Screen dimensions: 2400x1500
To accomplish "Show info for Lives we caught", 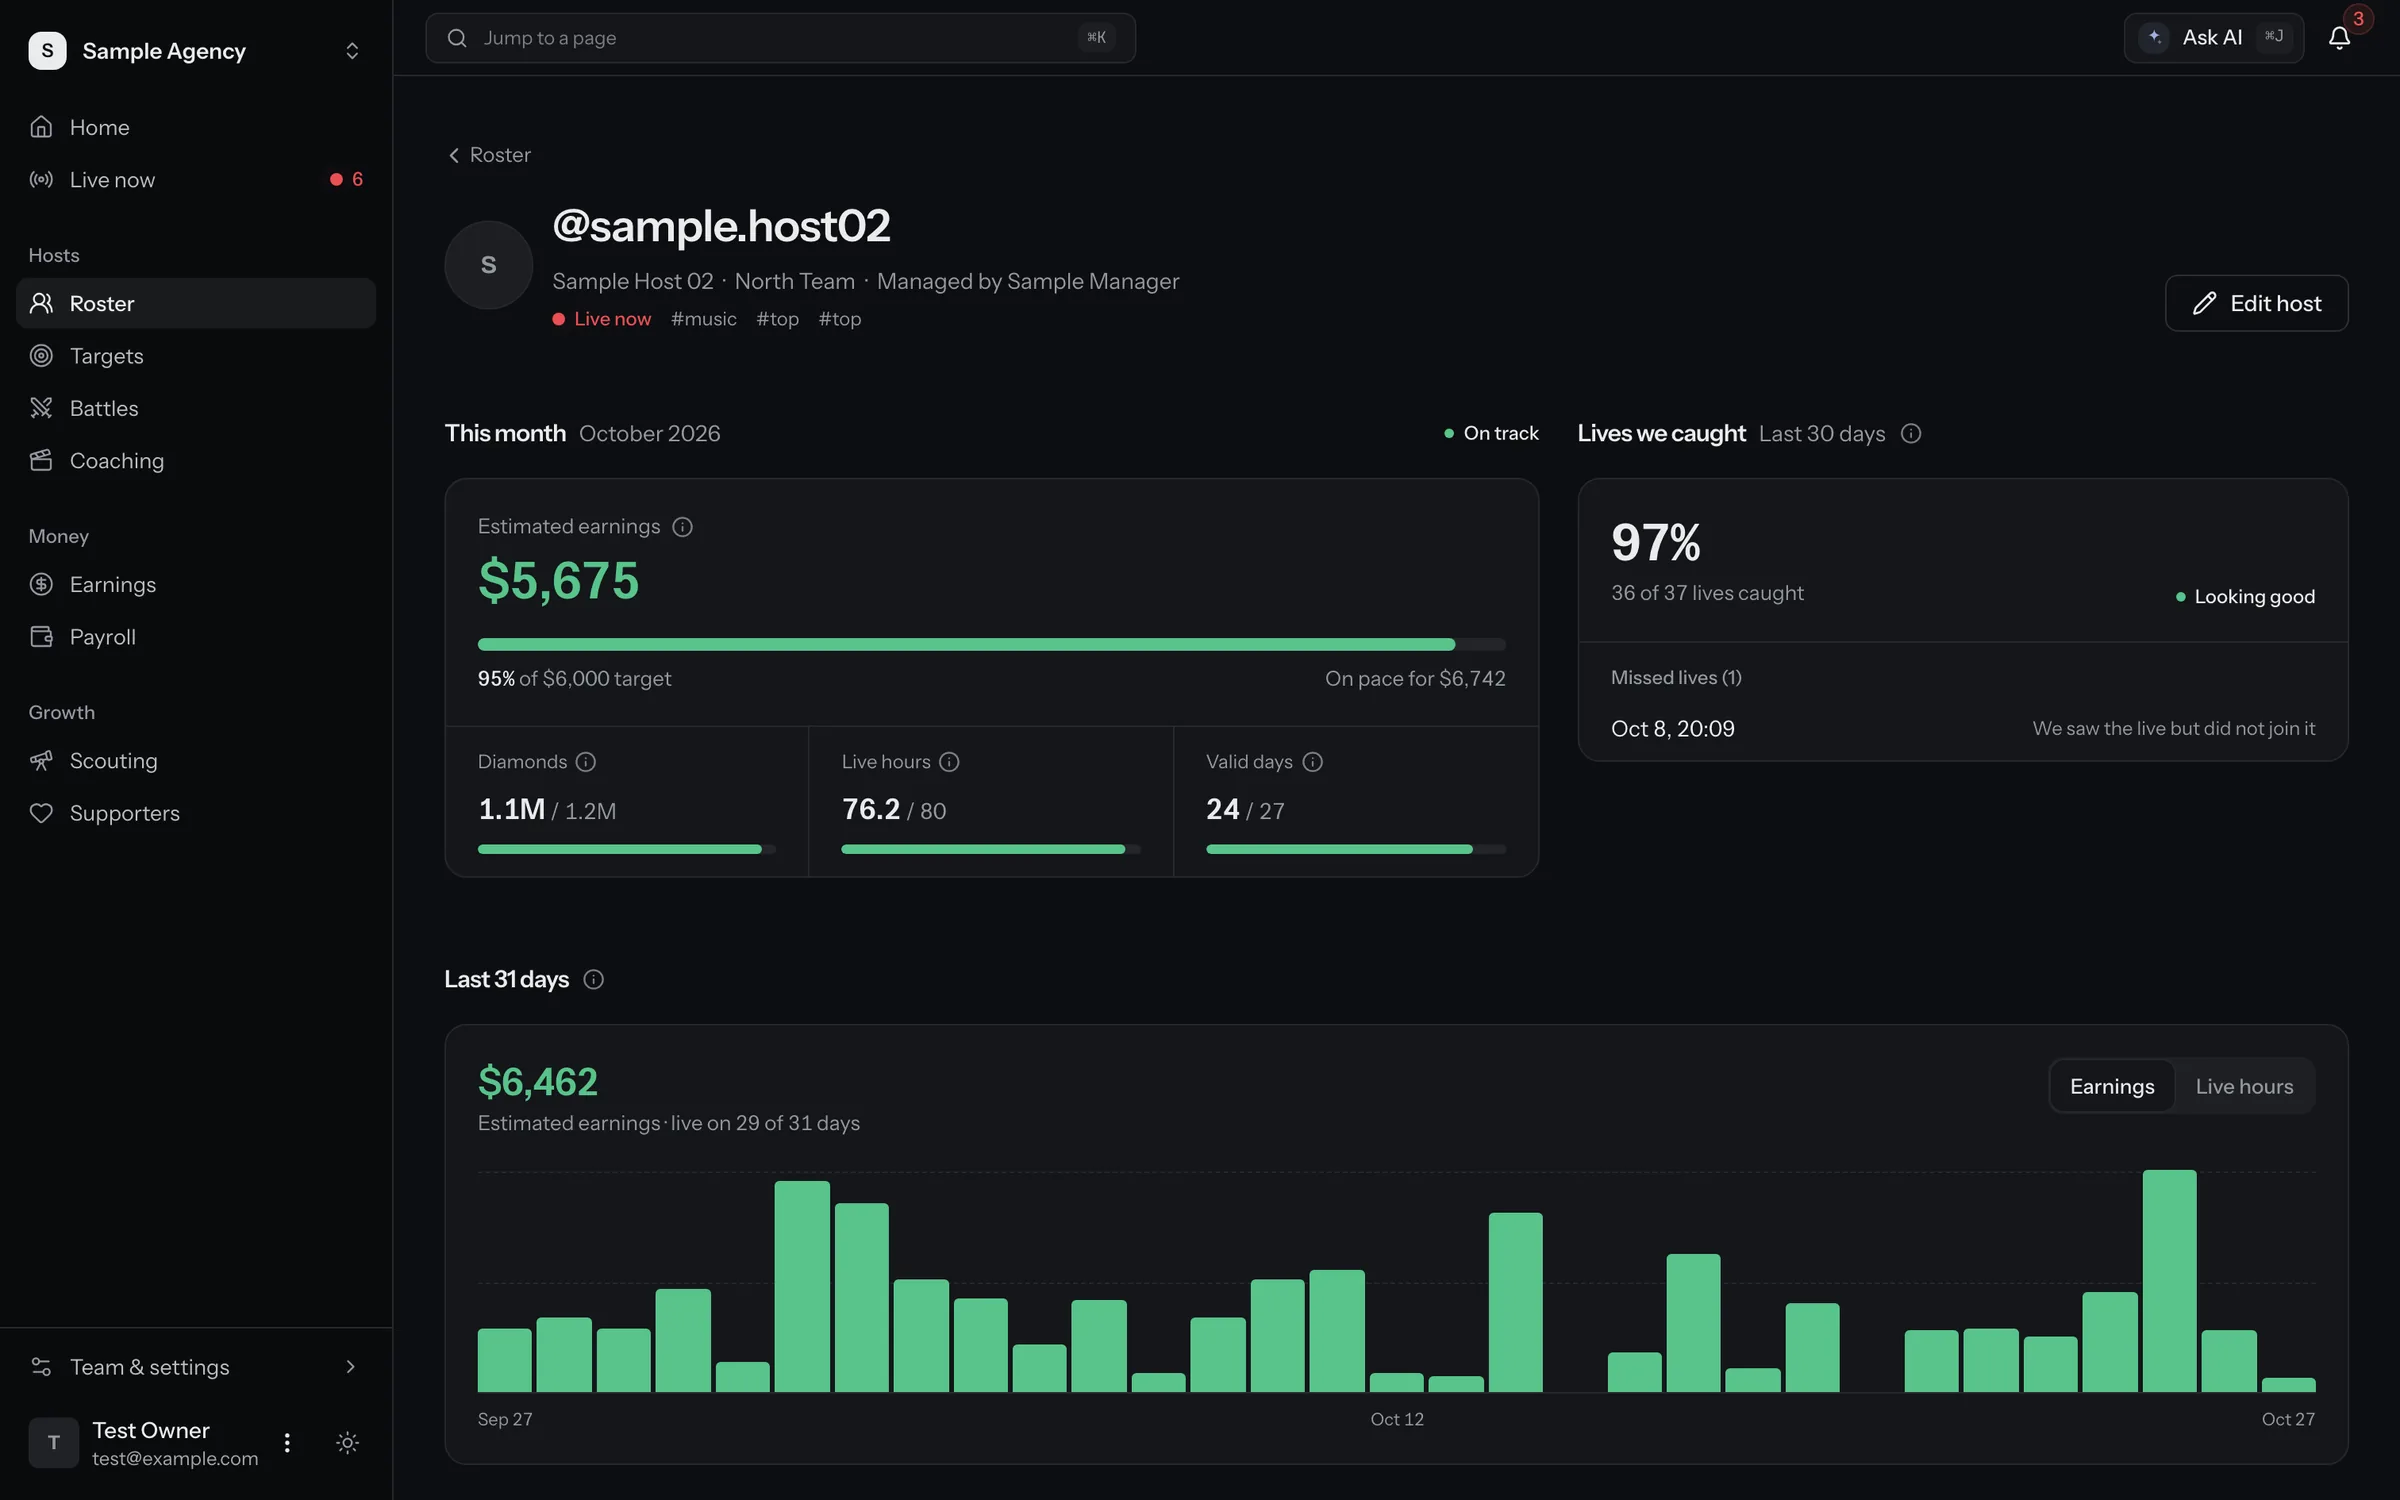I will point(1910,434).
